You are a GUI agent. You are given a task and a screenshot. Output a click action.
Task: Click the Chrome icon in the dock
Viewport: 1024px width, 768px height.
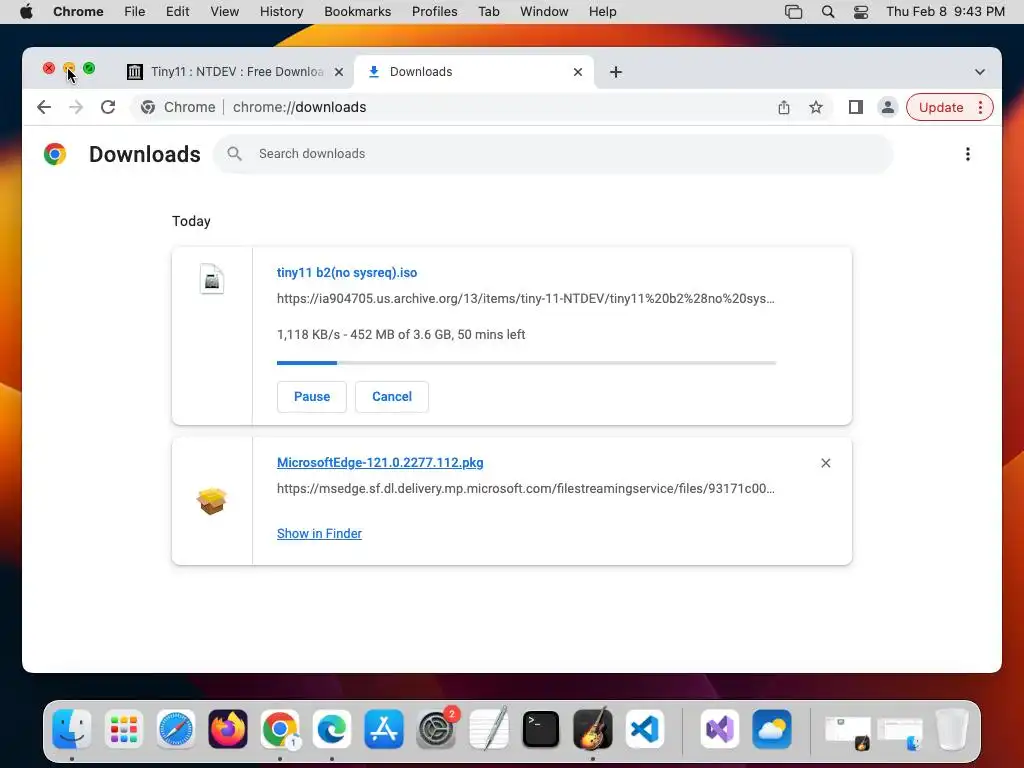[x=280, y=729]
